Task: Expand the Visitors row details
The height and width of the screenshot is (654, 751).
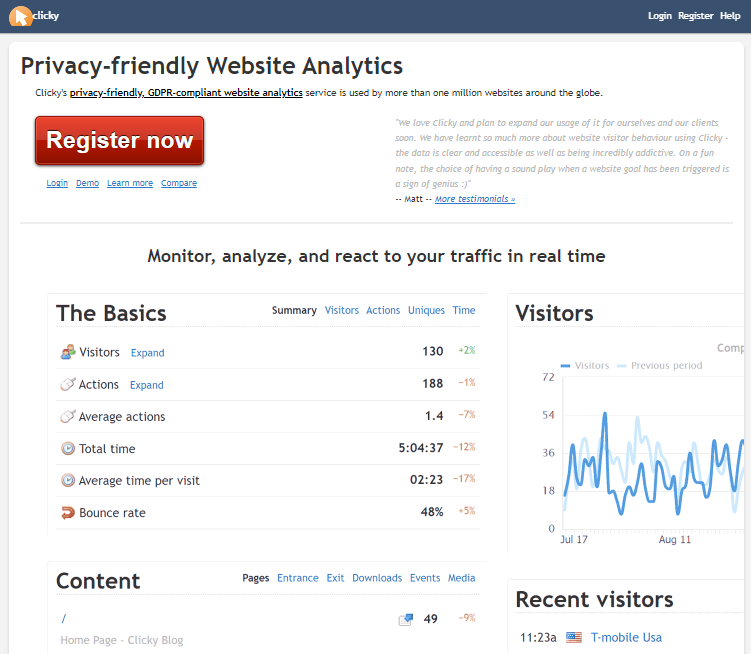Action: [x=148, y=353]
